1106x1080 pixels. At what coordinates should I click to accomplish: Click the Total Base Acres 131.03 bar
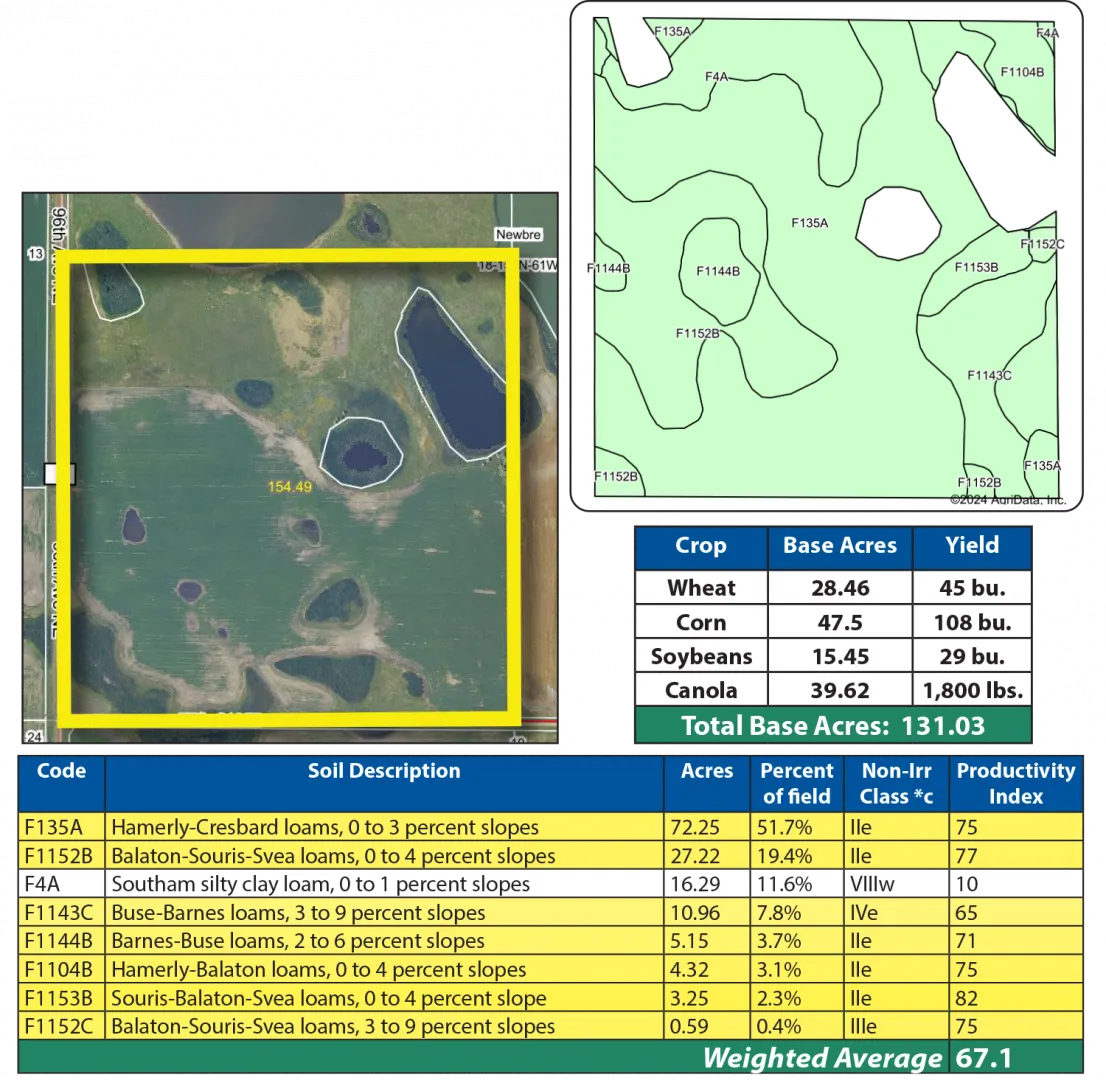832,726
